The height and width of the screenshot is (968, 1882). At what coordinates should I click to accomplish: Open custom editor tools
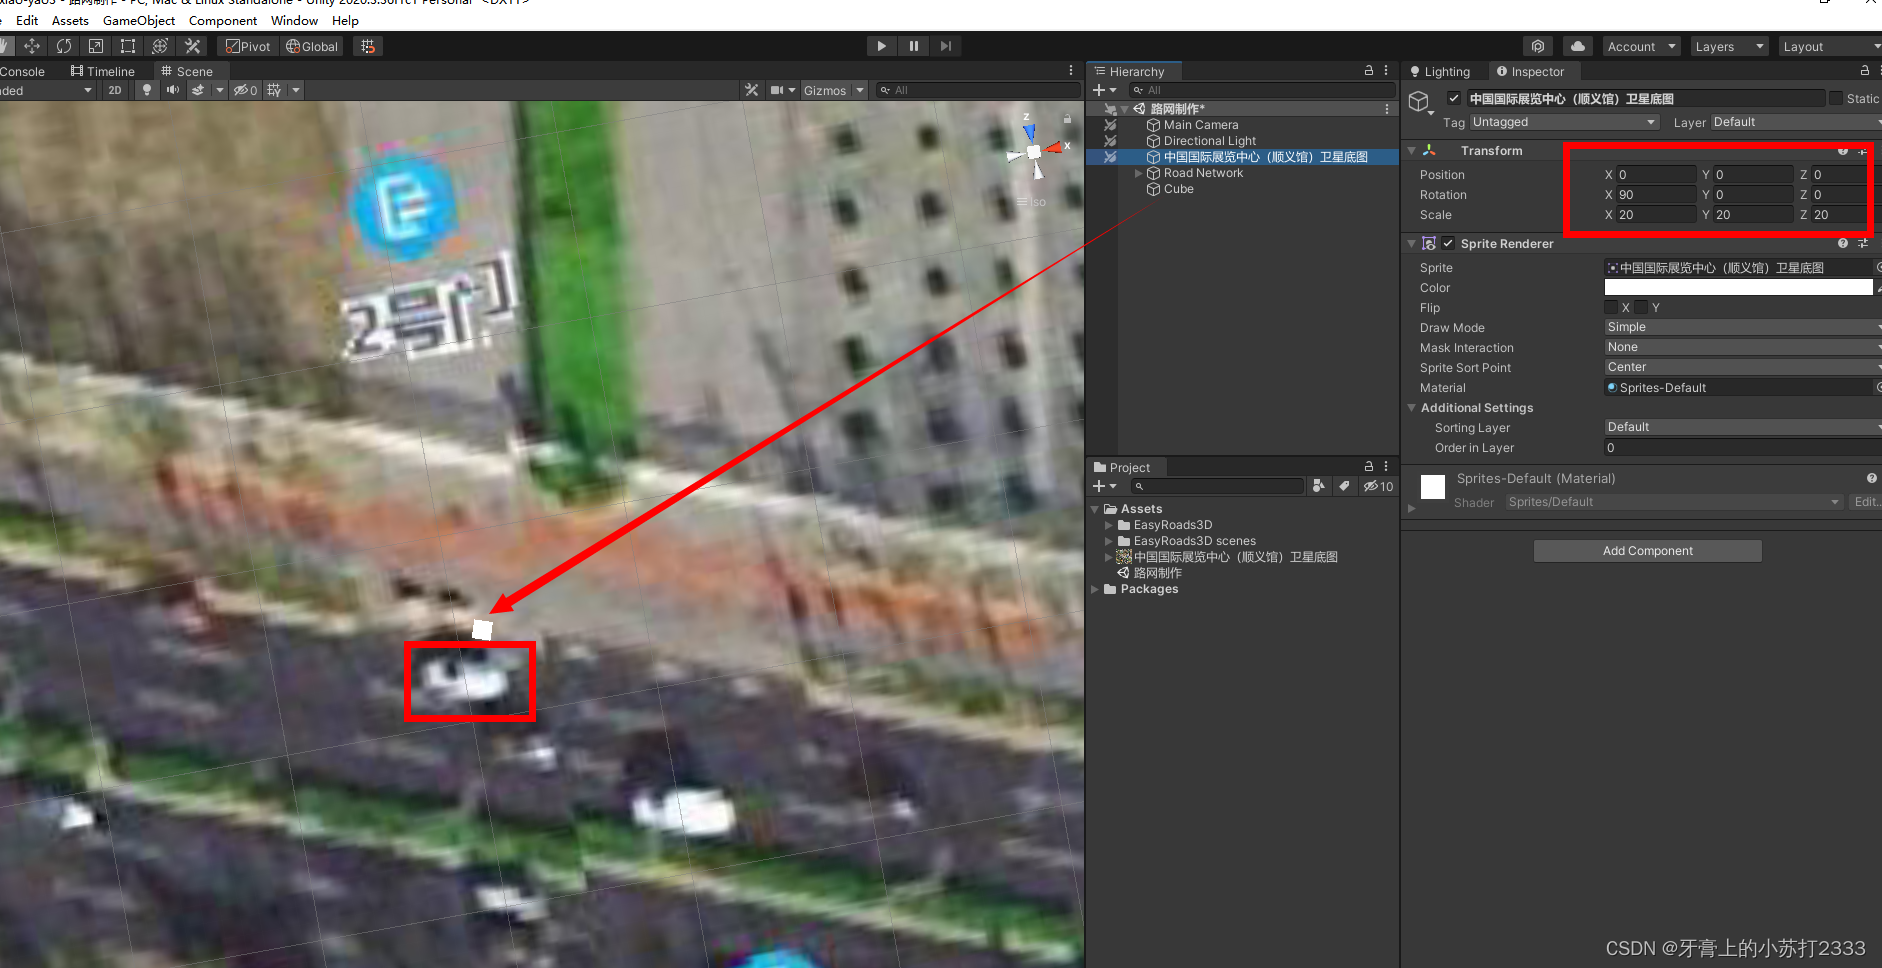[193, 46]
